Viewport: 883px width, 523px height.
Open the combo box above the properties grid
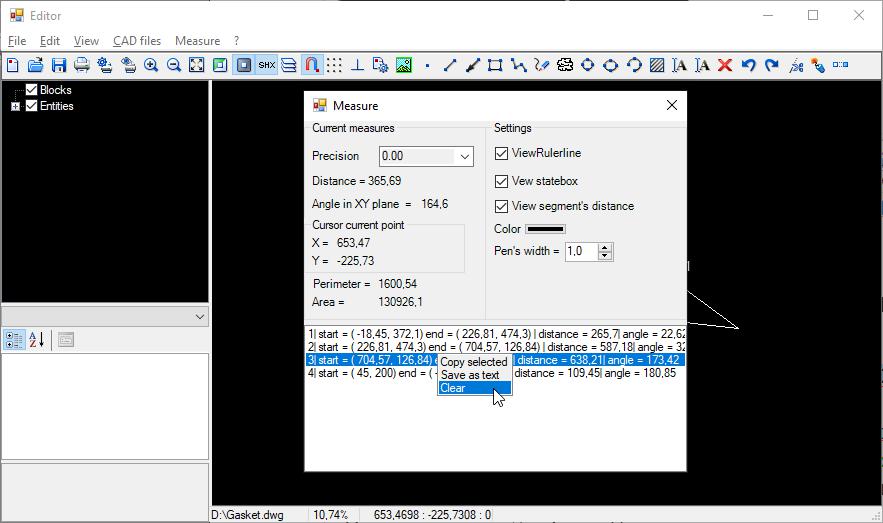[199, 316]
